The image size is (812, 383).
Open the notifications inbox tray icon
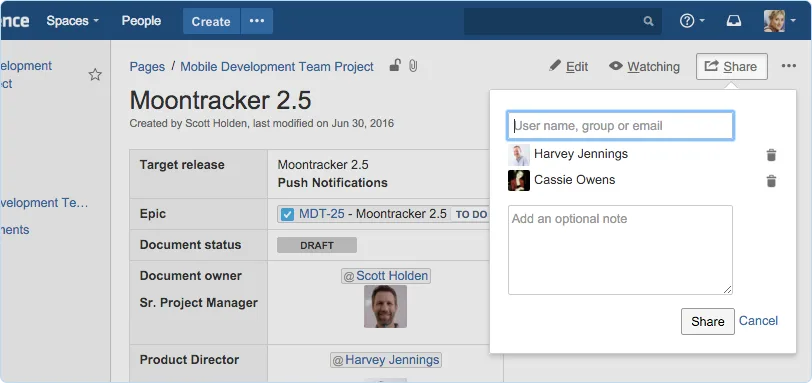click(734, 21)
